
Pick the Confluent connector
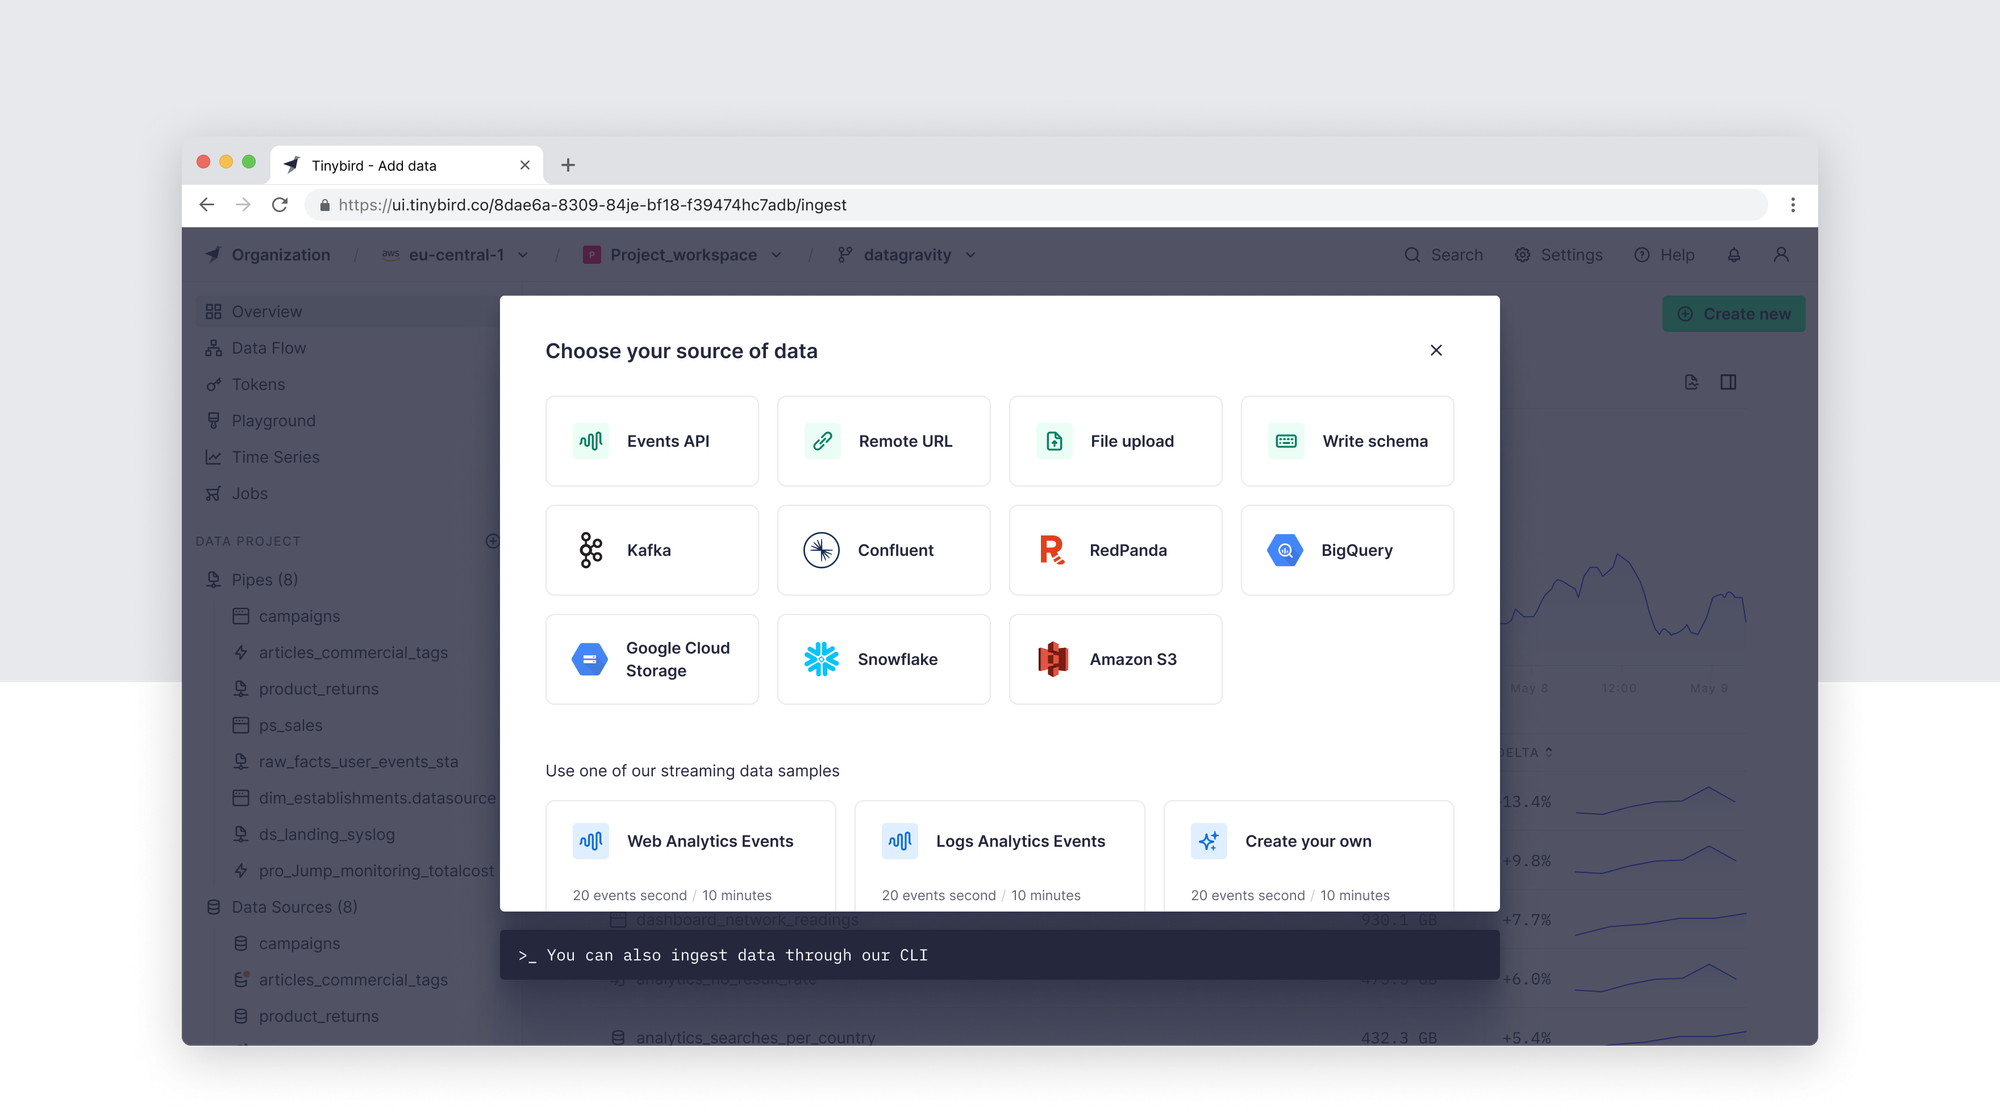click(883, 550)
